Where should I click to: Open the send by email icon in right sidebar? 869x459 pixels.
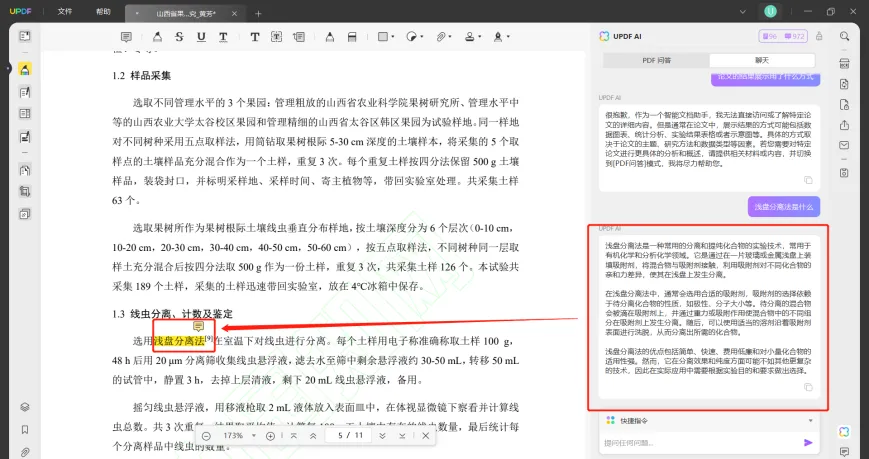click(x=844, y=145)
